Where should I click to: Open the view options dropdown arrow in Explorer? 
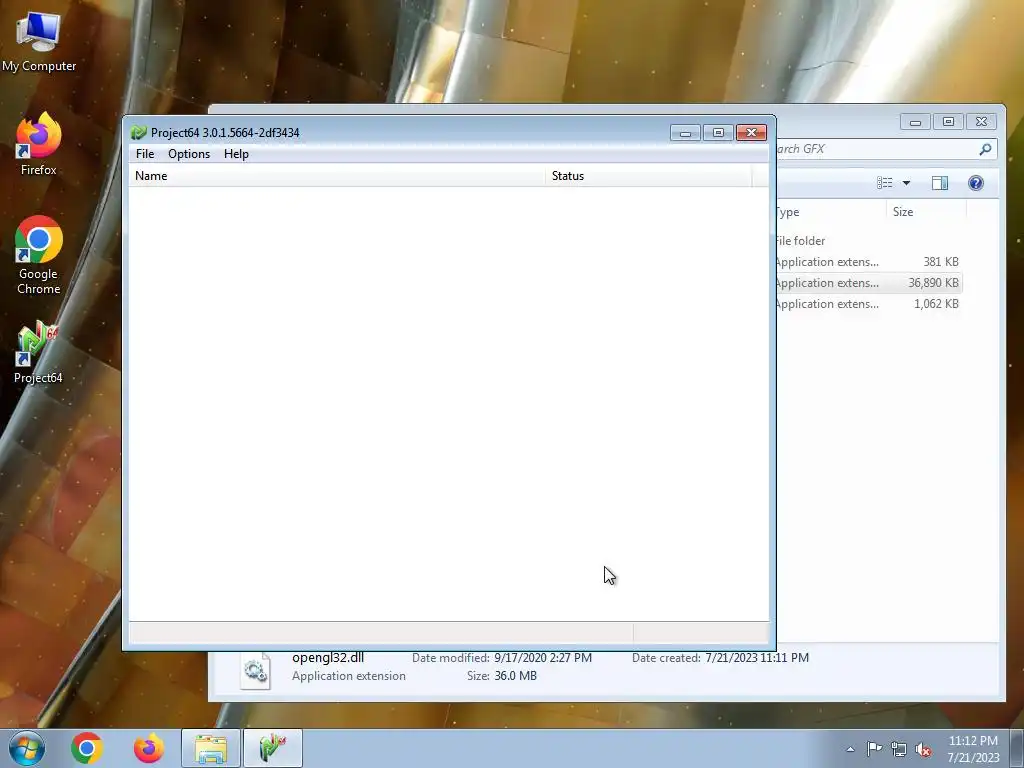[x=906, y=183]
